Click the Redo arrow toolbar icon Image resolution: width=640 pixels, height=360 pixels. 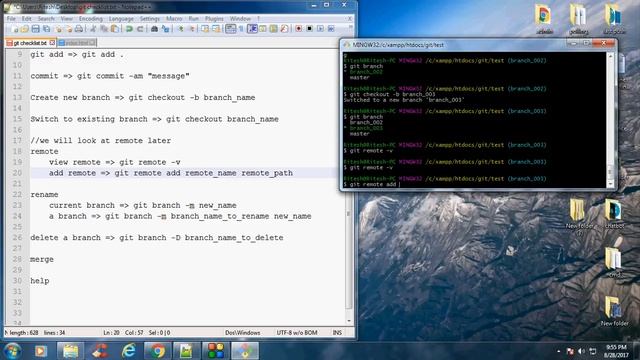pyautogui.click(x=140, y=29)
